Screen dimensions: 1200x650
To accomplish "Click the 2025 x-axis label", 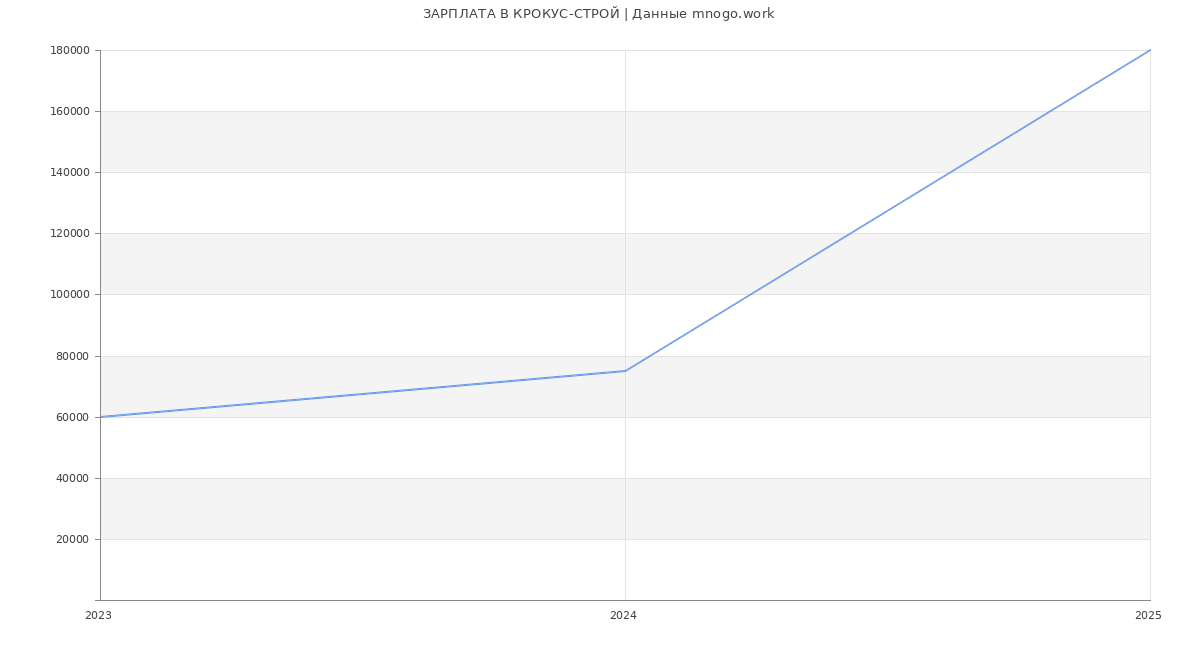I will coord(1148,616).
